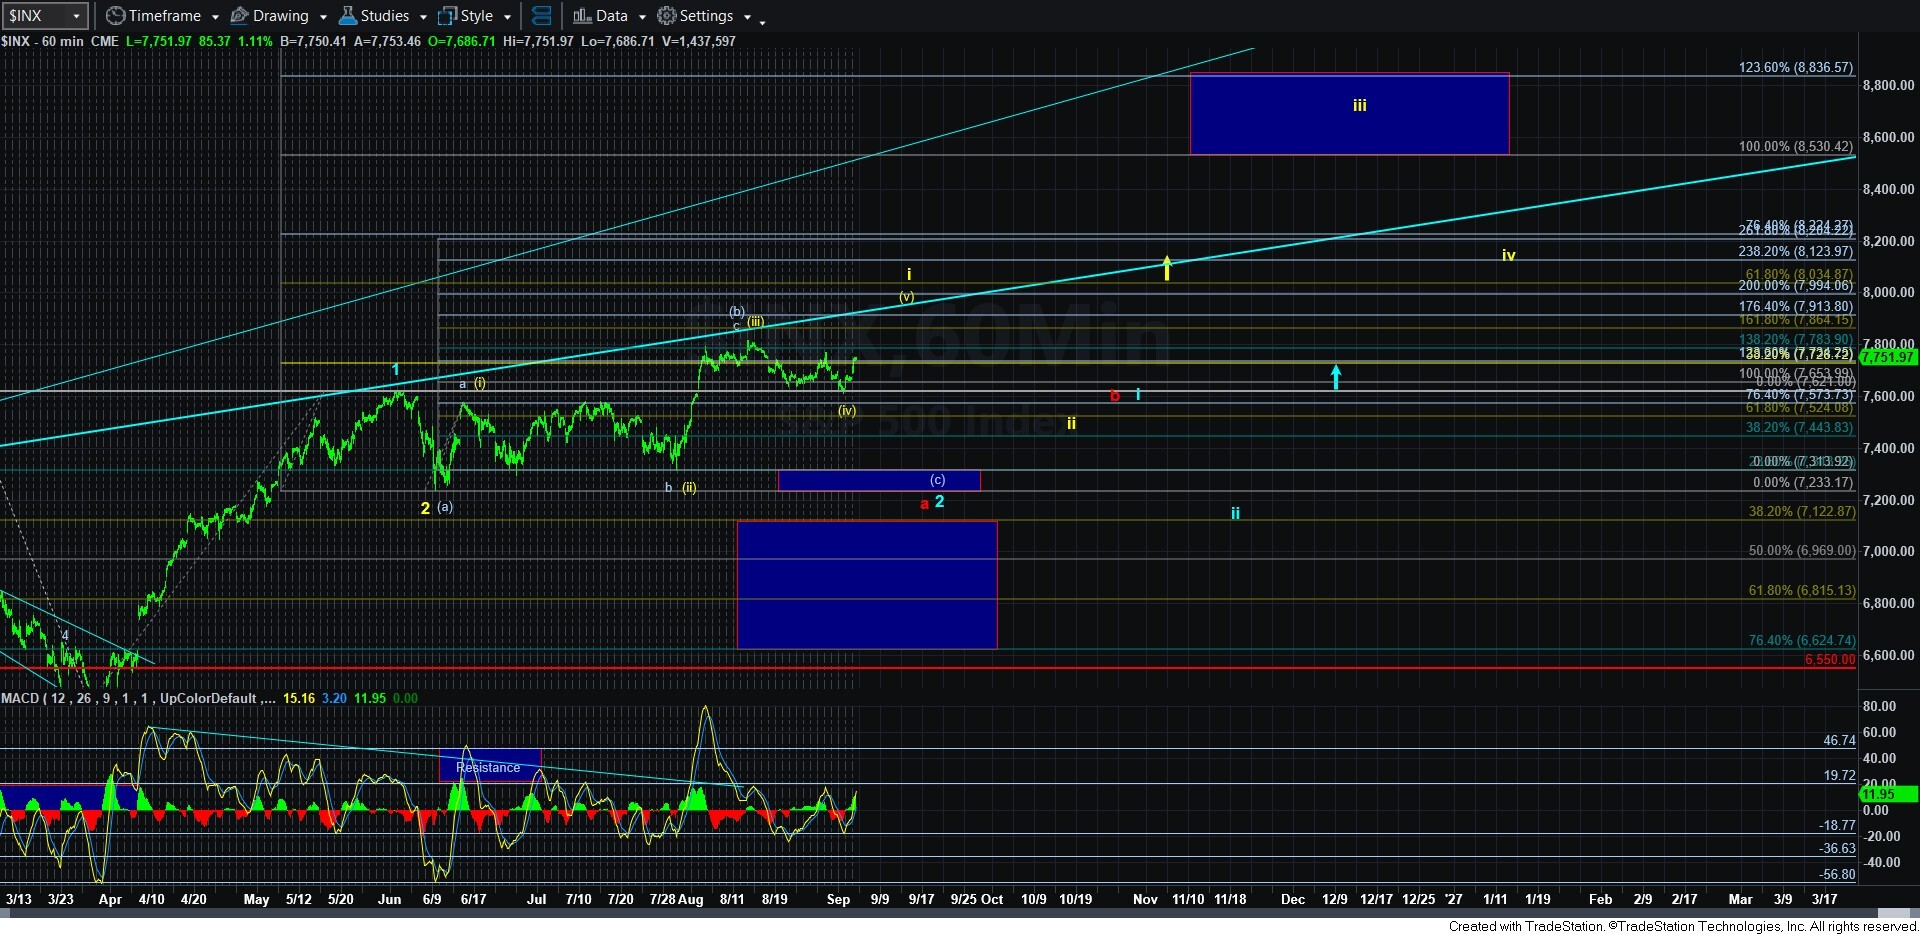Click the stacked panels layout icon

coord(541,16)
